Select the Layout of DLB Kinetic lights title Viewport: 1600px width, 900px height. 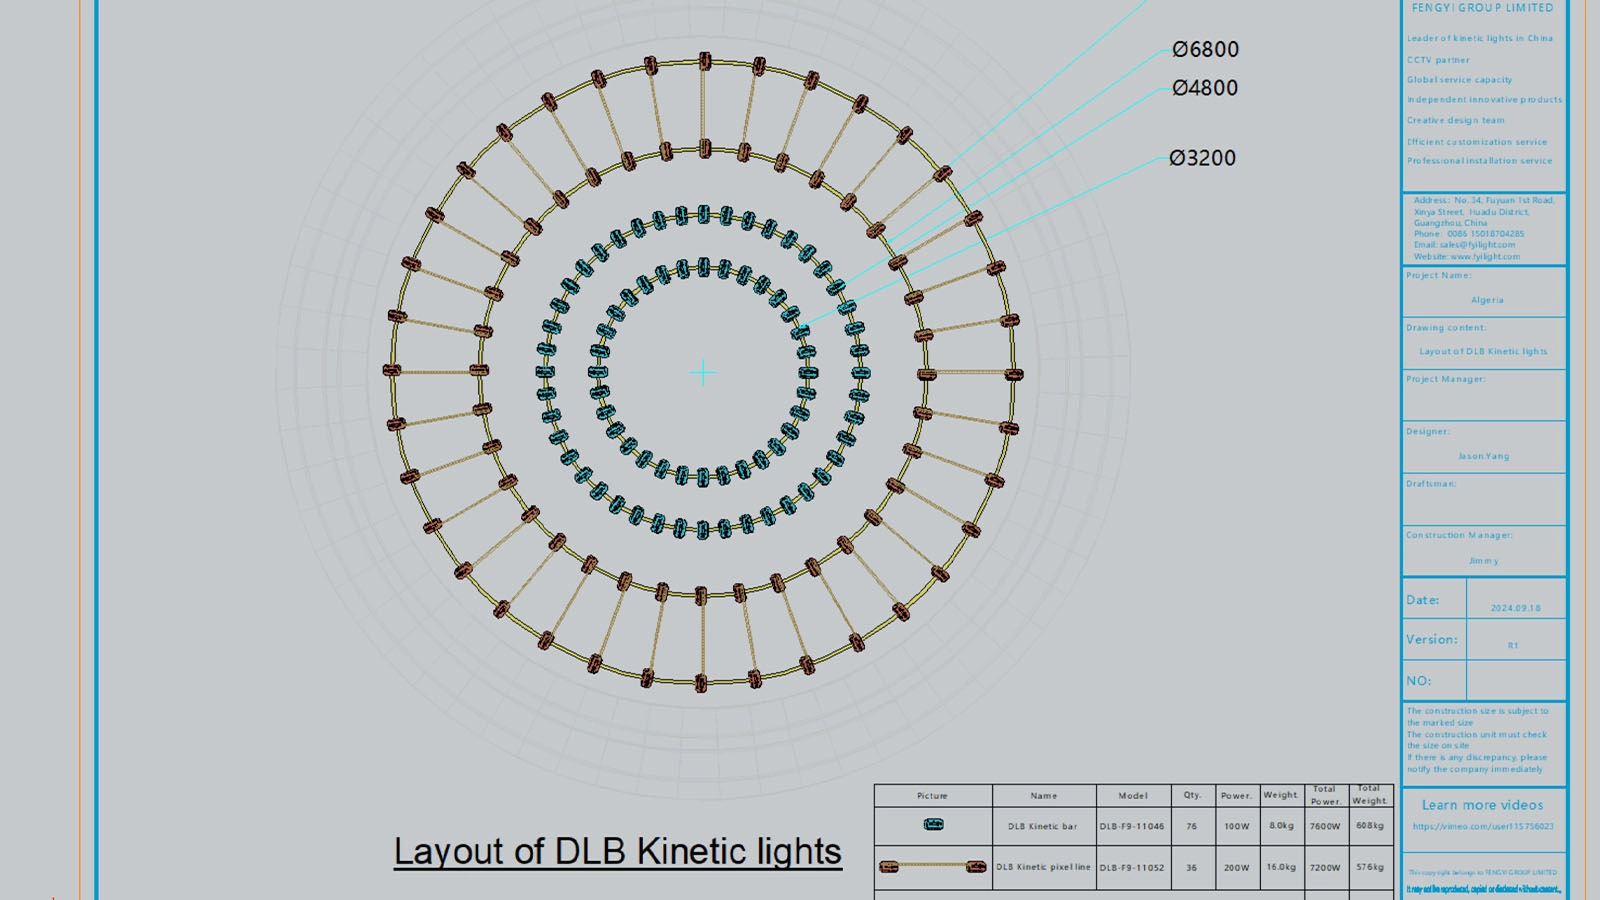pos(618,852)
